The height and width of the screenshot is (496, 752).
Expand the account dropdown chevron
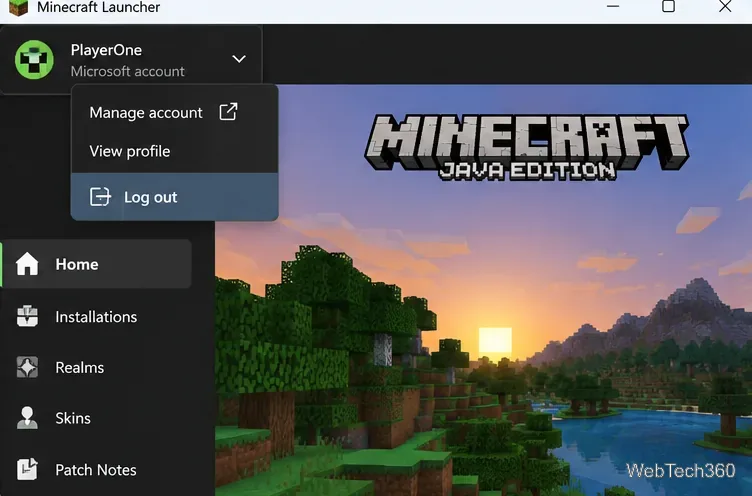[239, 59]
